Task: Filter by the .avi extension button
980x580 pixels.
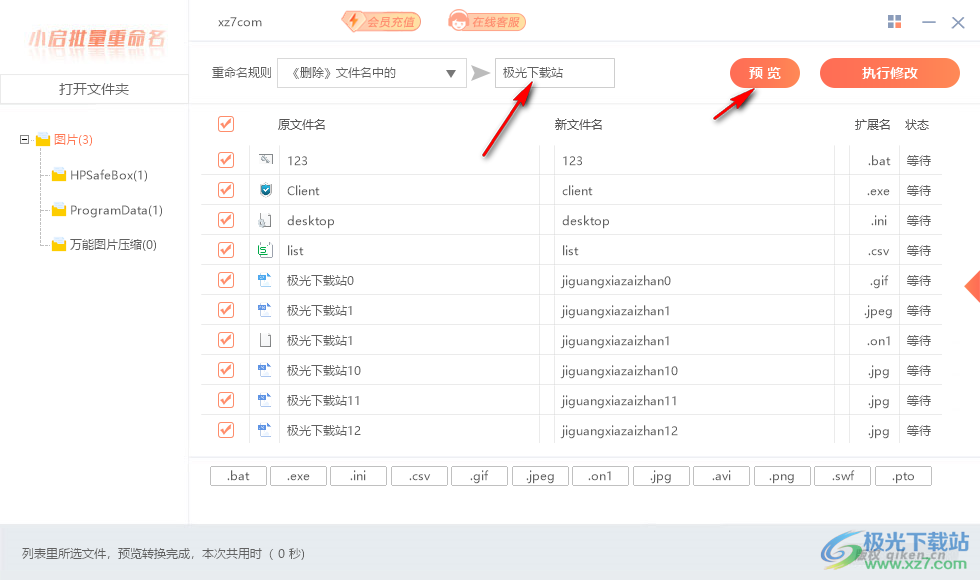Action: pos(721,476)
